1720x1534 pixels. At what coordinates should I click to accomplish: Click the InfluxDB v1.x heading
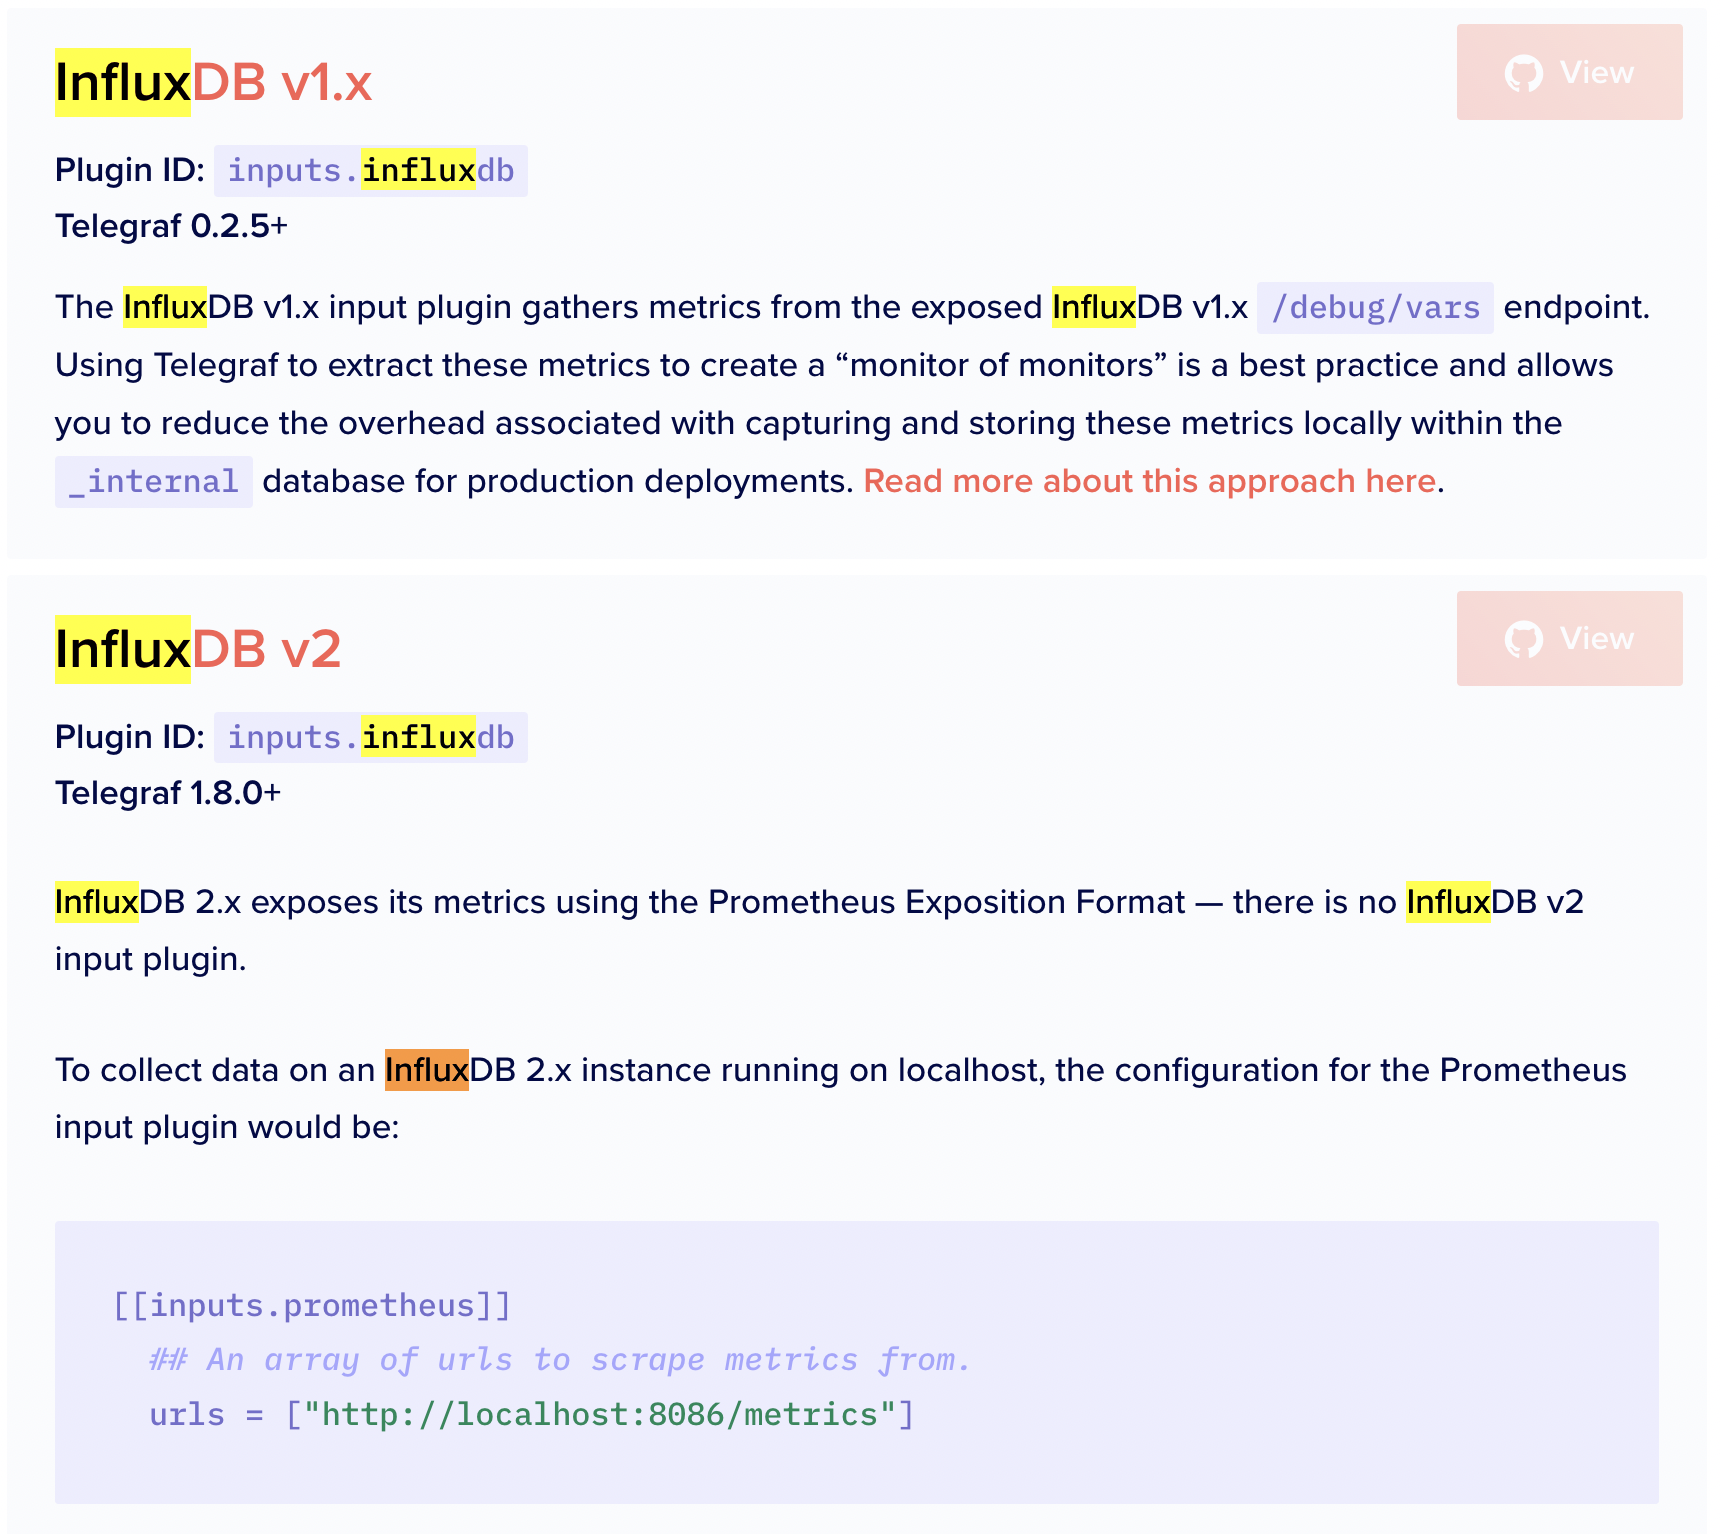[x=213, y=82]
